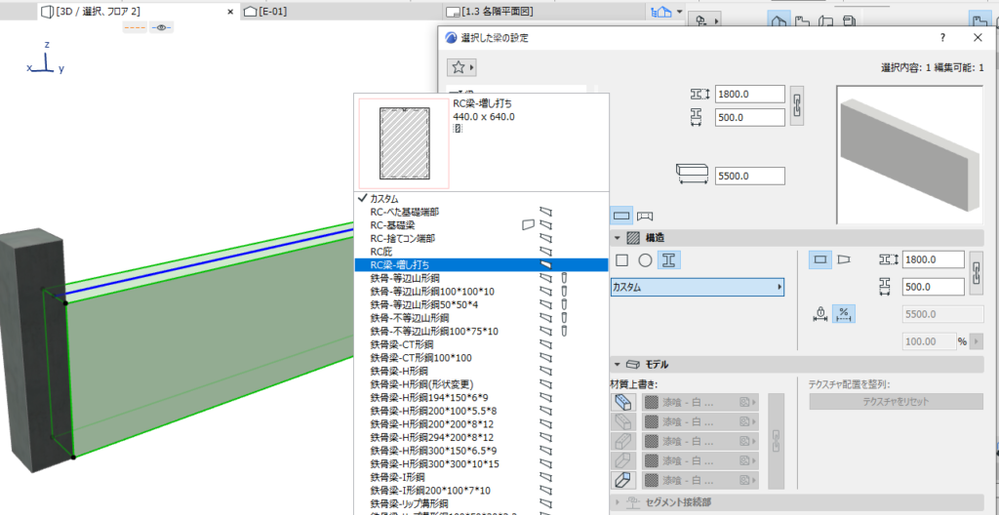This screenshot has height=515, width=999.
Task: Toggle the end surface material override icon
Action: click(624, 481)
